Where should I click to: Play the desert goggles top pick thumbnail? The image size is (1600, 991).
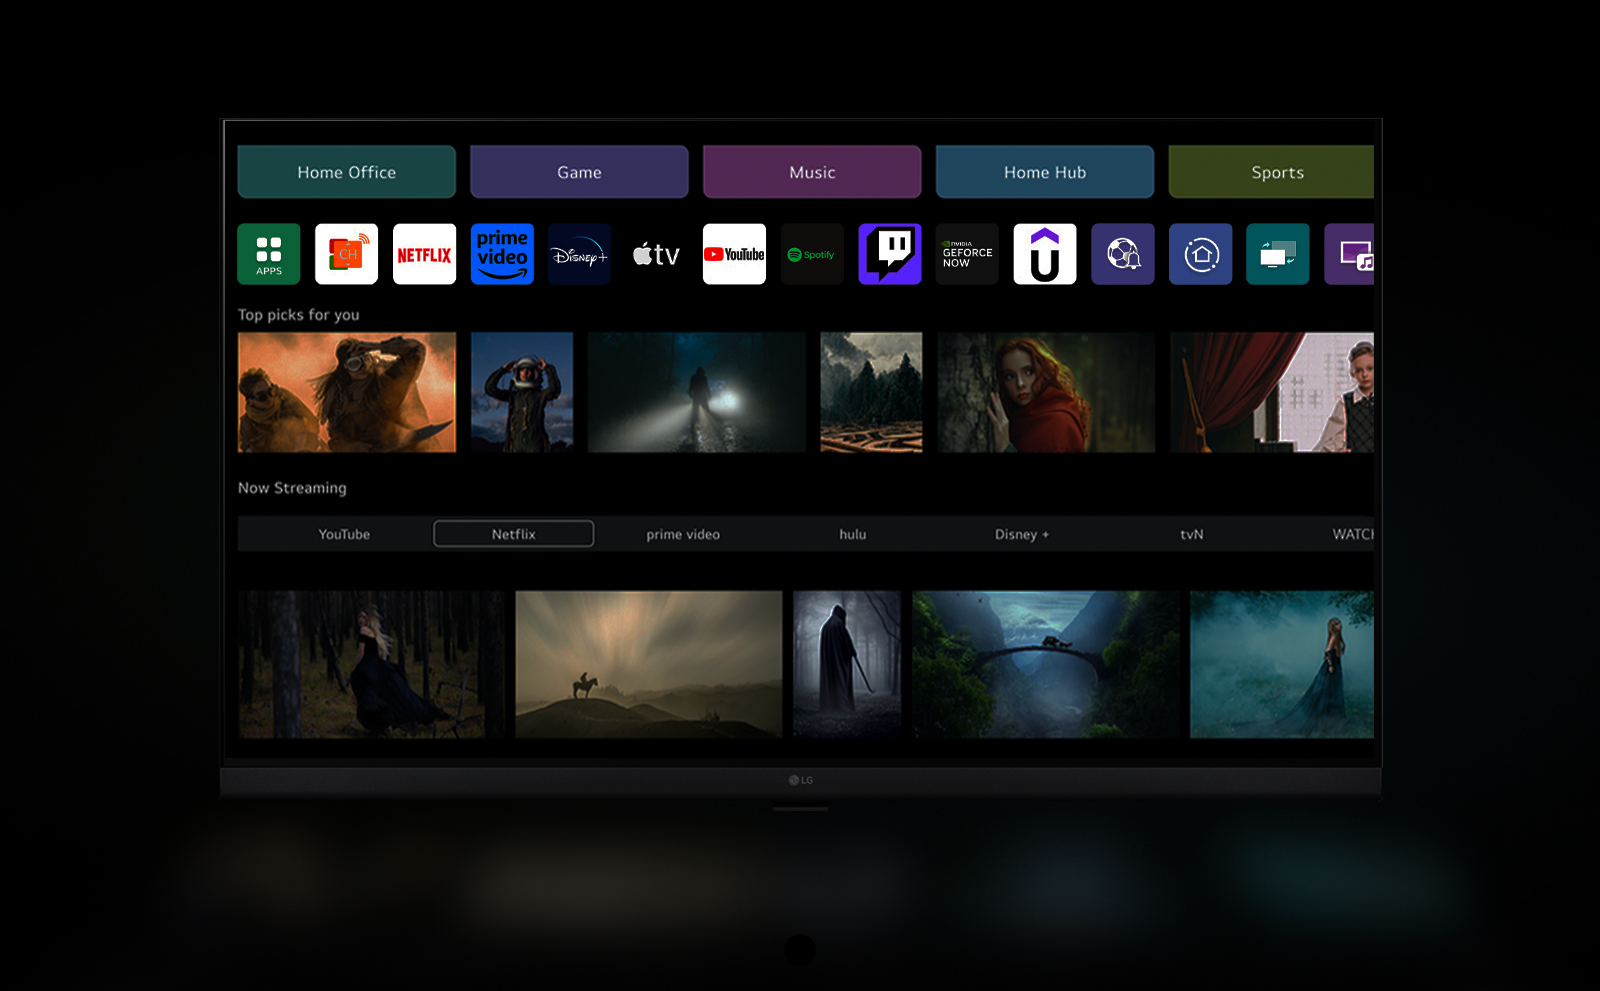point(346,392)
